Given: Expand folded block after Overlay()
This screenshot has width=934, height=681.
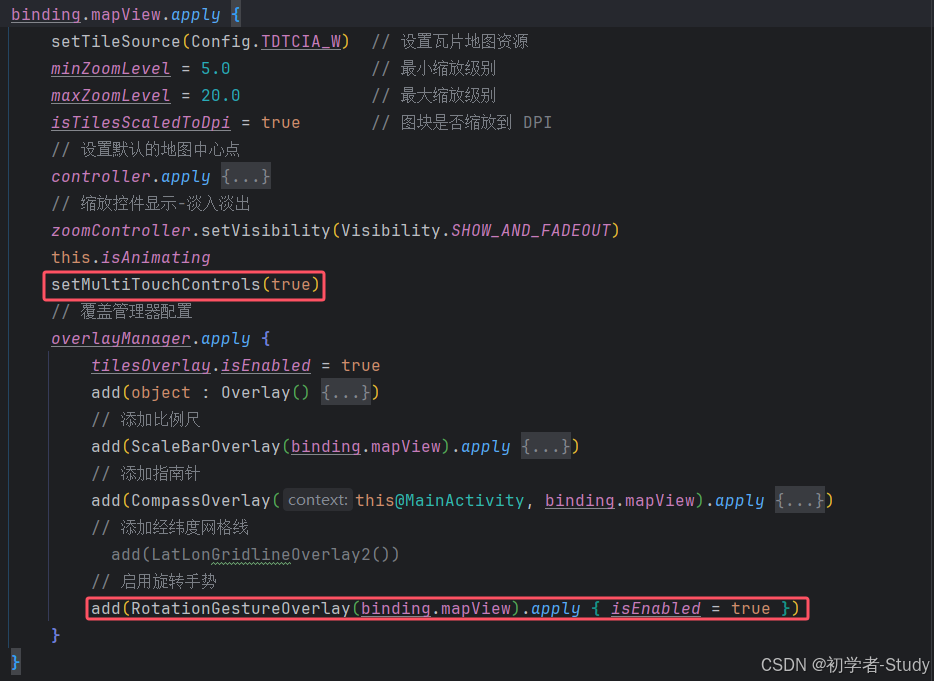Looking at the screenshot, I should [345, 392].
